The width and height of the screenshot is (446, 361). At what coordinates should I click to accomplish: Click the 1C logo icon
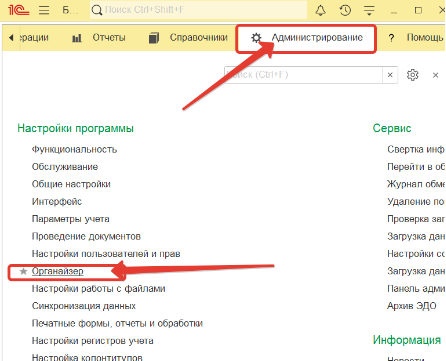click(x=19, y=10)
